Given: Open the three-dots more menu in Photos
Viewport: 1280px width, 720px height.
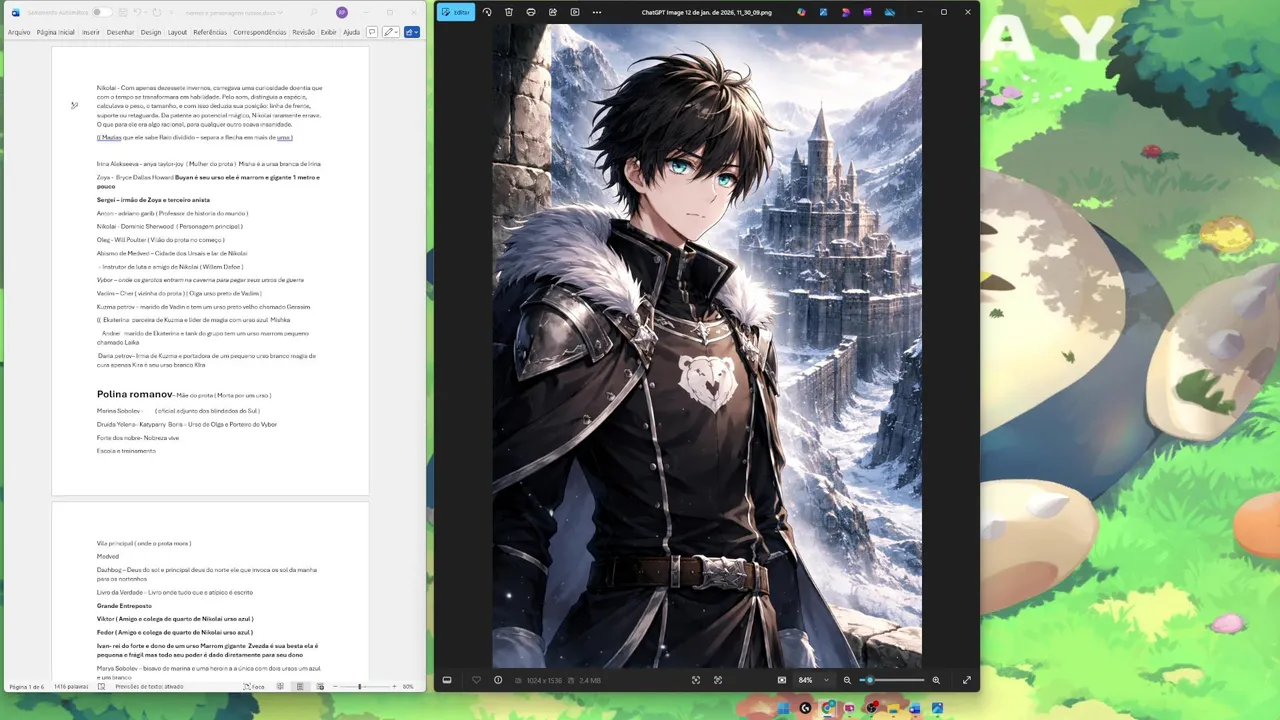Looking at the screenshot, I should (x=597, y=12).
